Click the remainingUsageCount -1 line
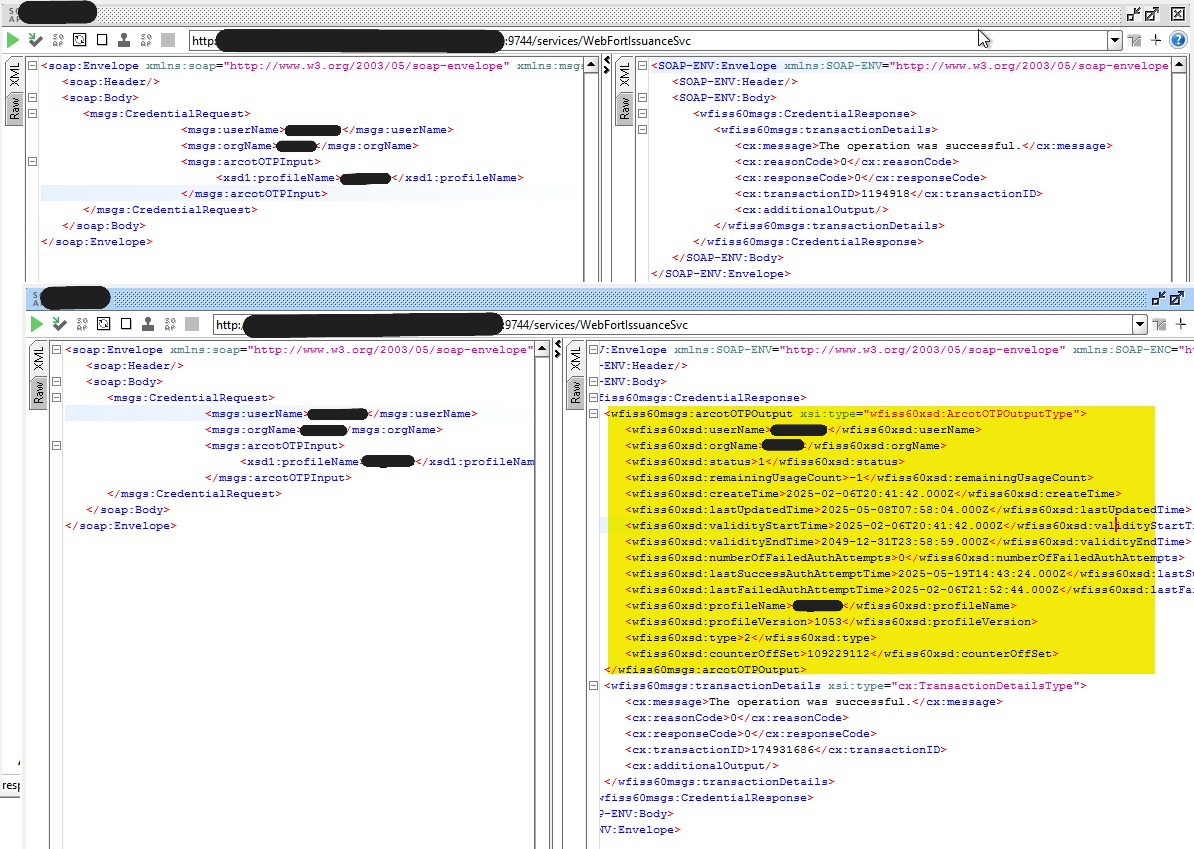1194x849 pixels. (x=859, y=477)
